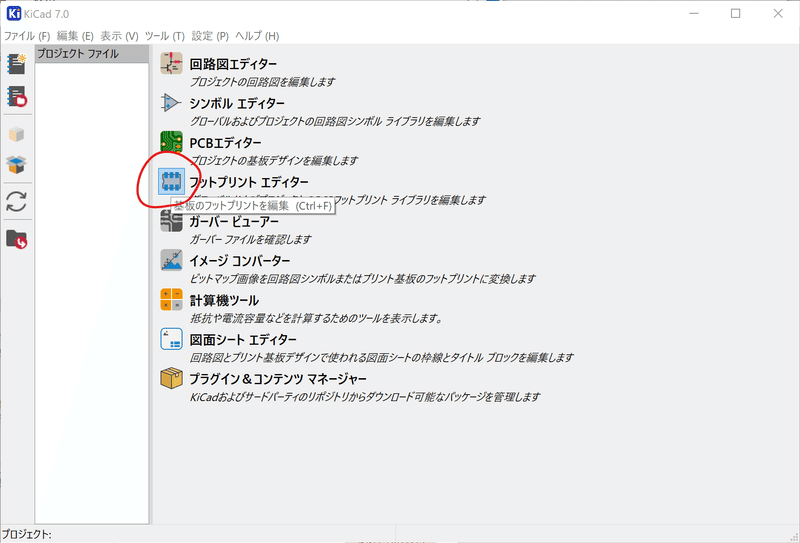800x543 pixels.
Task: Click the プロジェクト: status bar label
Action: (x=27, y=534)
